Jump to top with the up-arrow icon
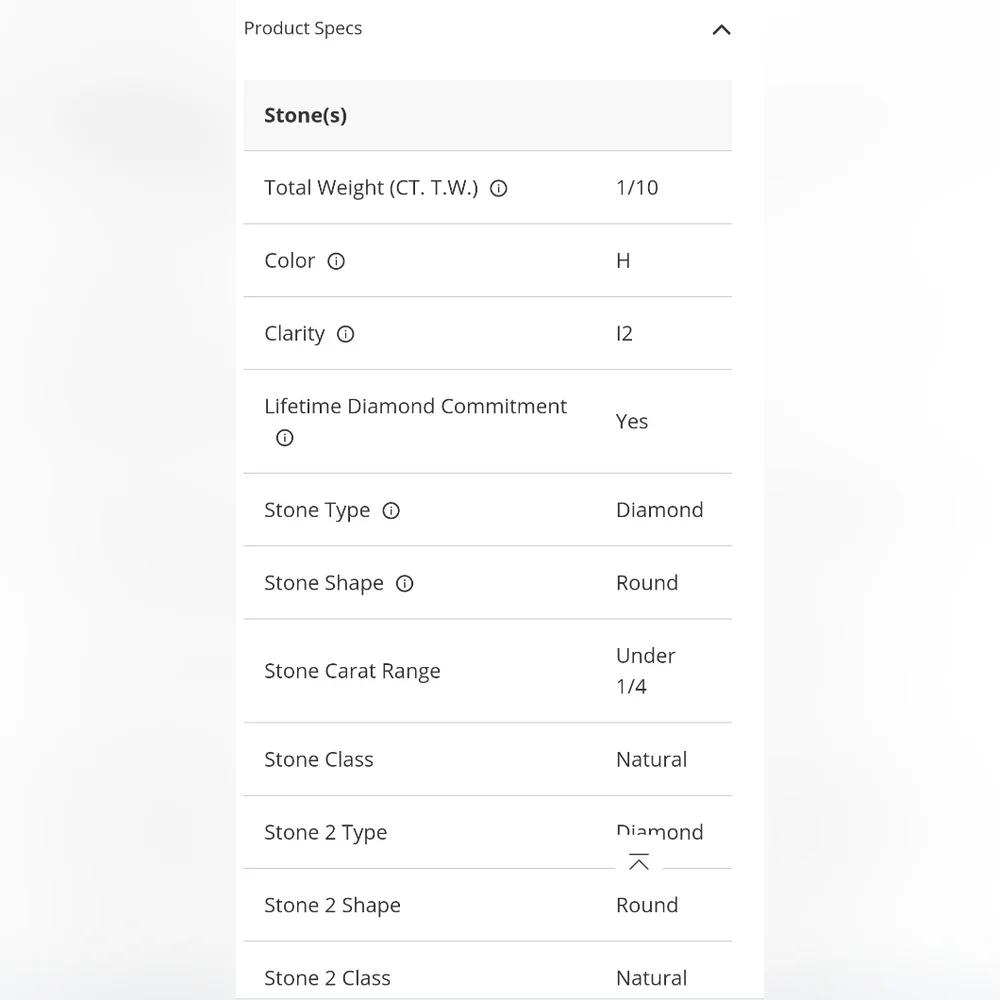The image size is (1000, 1000). (x=638, y=862)
